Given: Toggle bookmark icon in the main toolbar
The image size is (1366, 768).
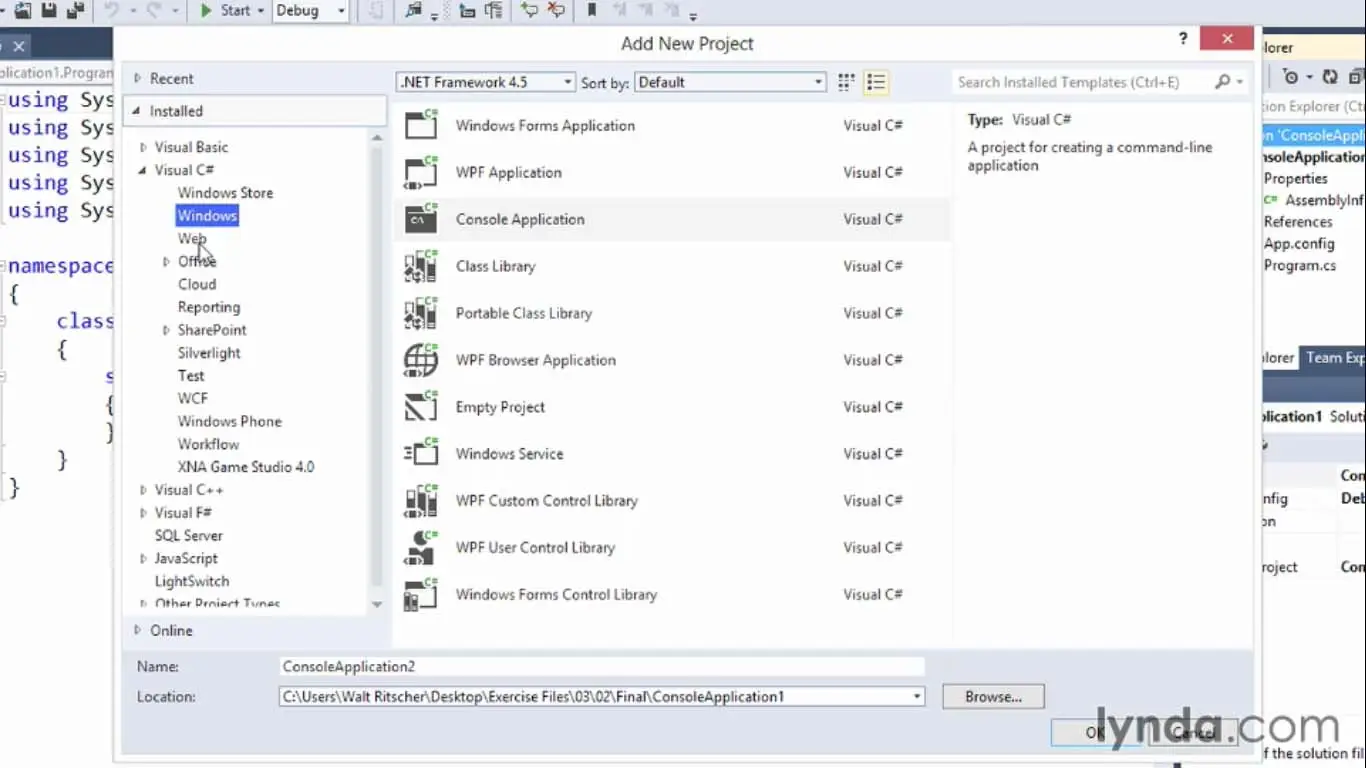Looking at the screenshot, I should click(592, 11).
